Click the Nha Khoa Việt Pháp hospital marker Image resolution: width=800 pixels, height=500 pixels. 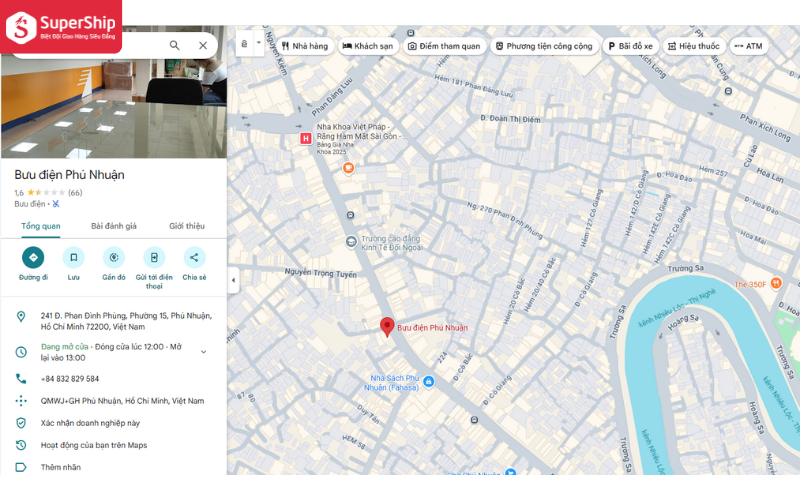pyautogui.click(x=306, y=138)
